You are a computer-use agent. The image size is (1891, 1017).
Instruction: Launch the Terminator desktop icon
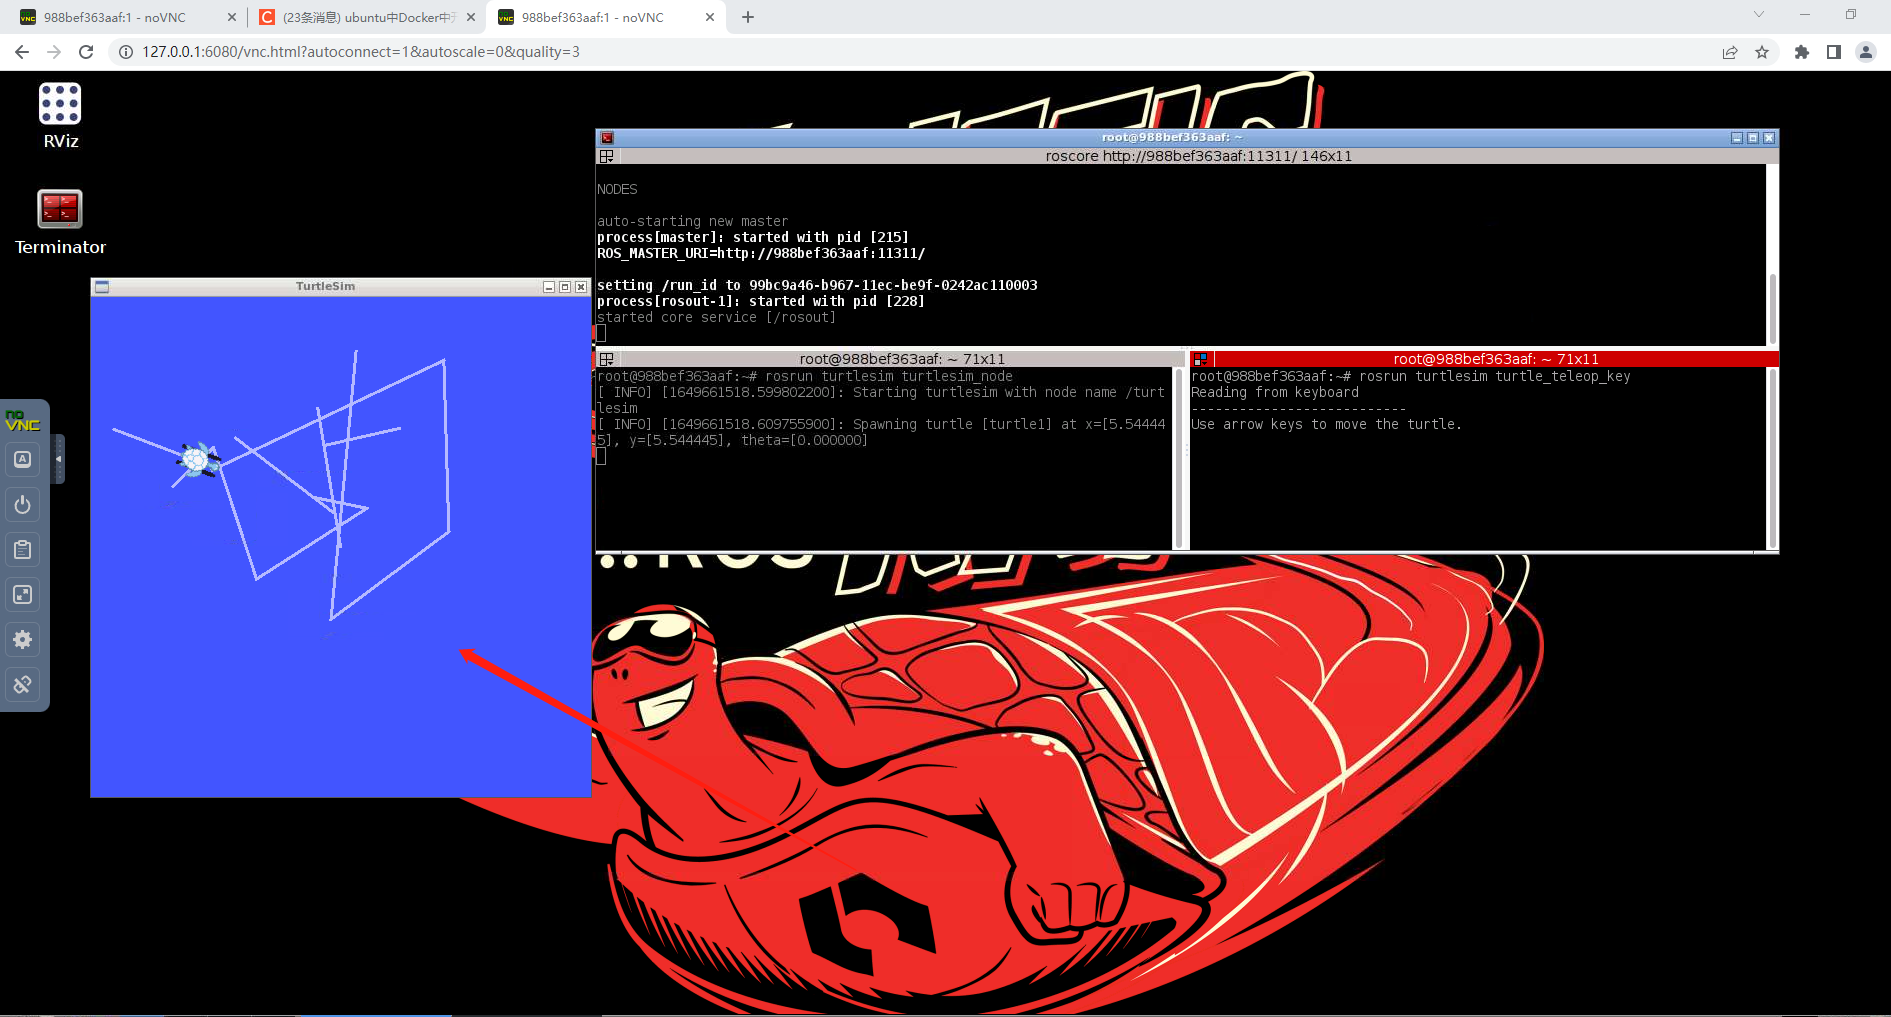point(60,222)
